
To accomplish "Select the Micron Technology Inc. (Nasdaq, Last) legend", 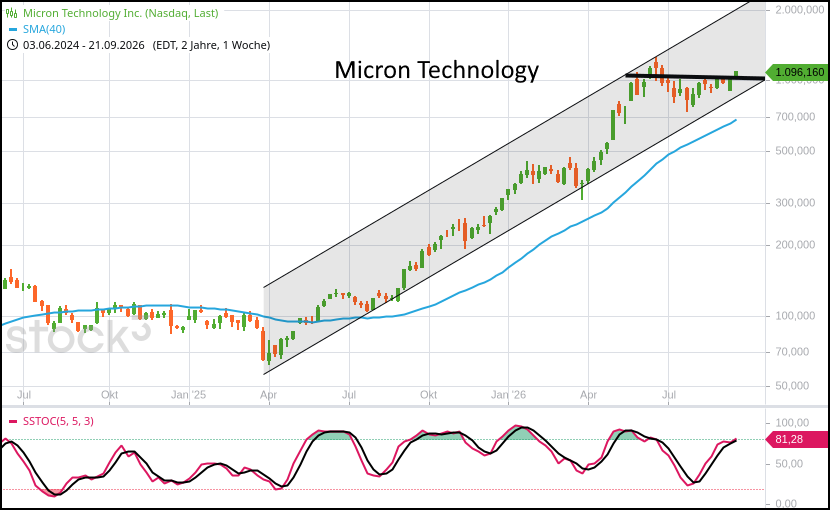I will (120, 13).
